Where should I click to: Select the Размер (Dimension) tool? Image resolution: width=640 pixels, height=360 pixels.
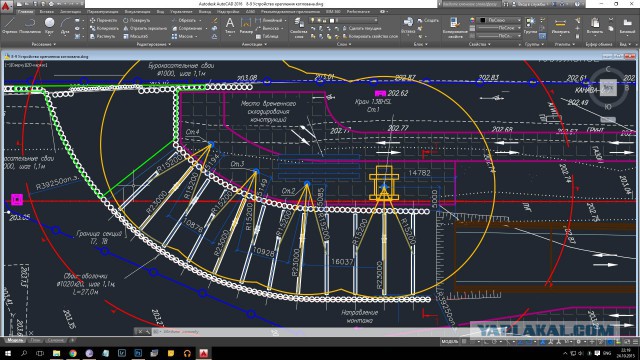coord(246,25)
